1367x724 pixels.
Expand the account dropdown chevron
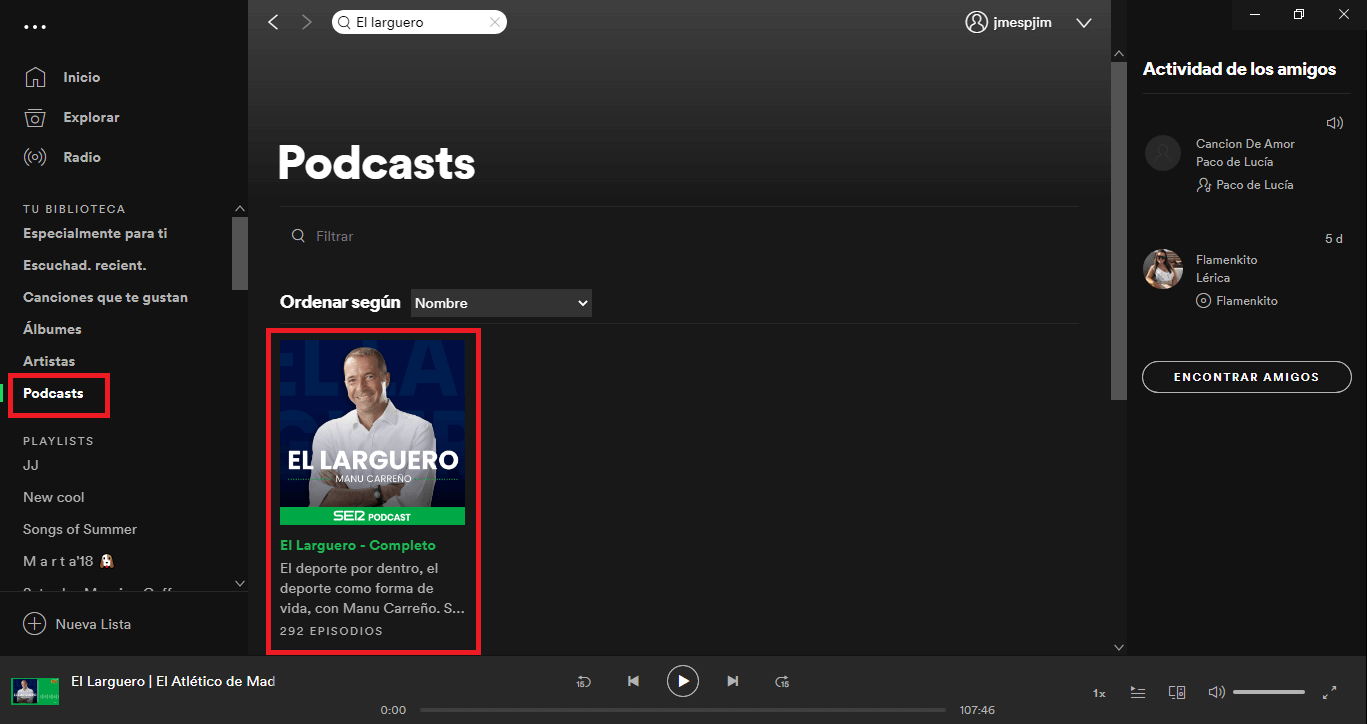click(1084, 23)
